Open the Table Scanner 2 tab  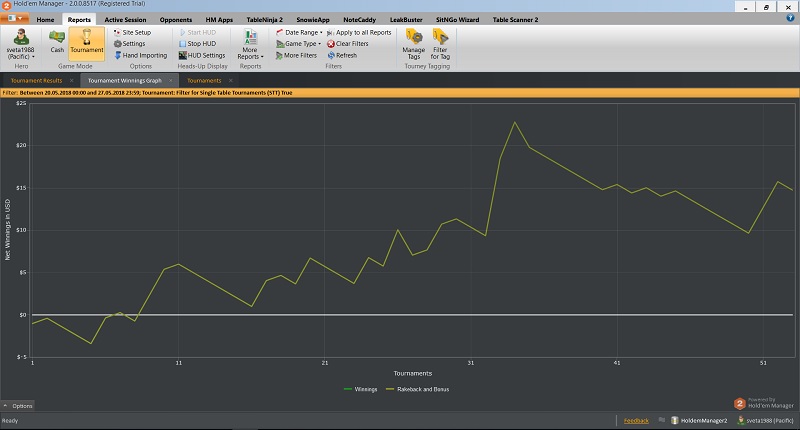515,20
